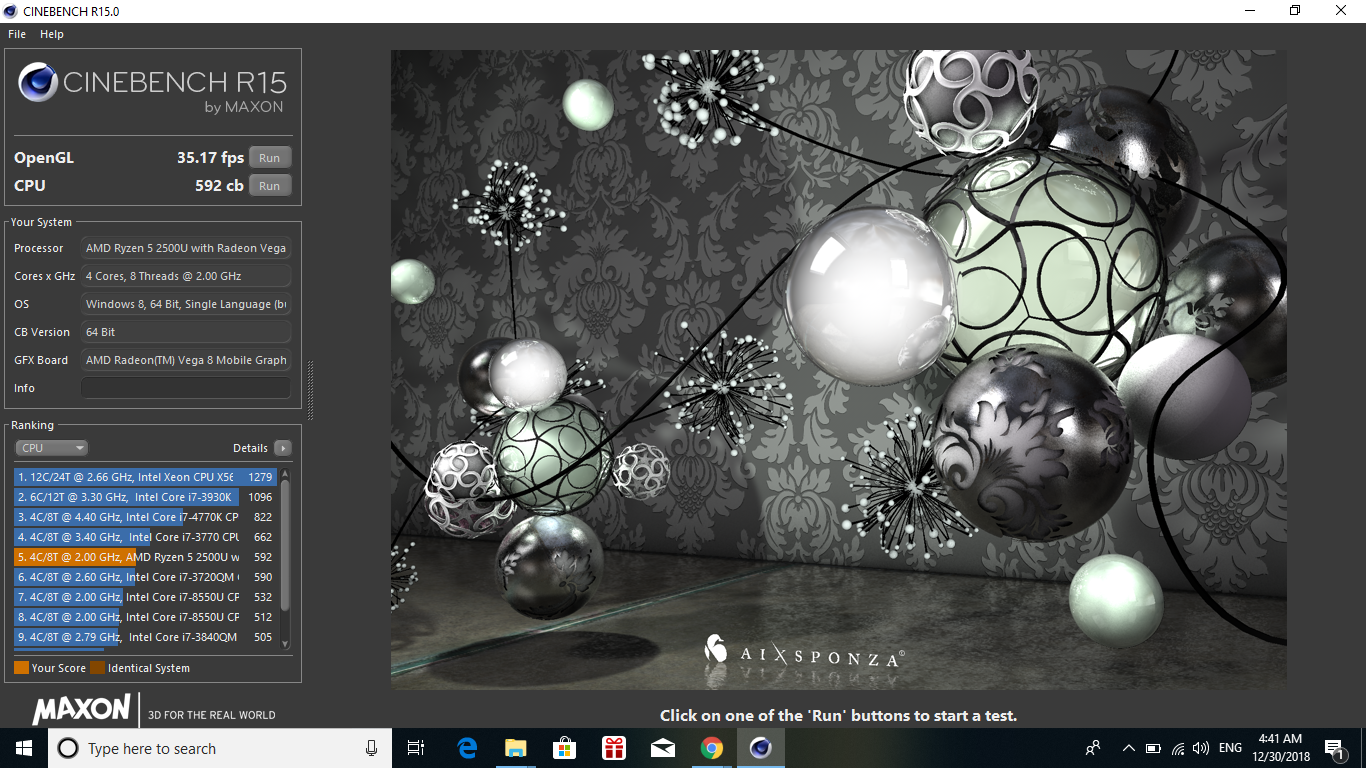Click the Processor field AMD Ryzen 5 2500U
The width and height of the screenshot is (1366, 768).
186,248
